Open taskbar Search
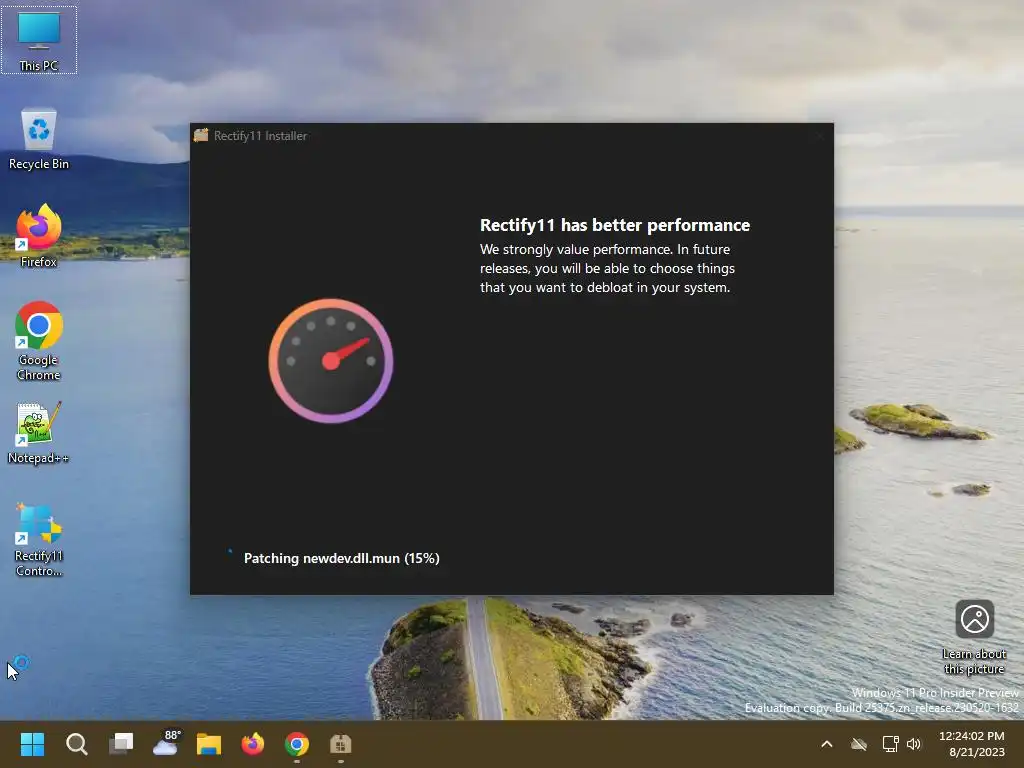Viewport: 1024px width, 768px height. tap(76, 744)
